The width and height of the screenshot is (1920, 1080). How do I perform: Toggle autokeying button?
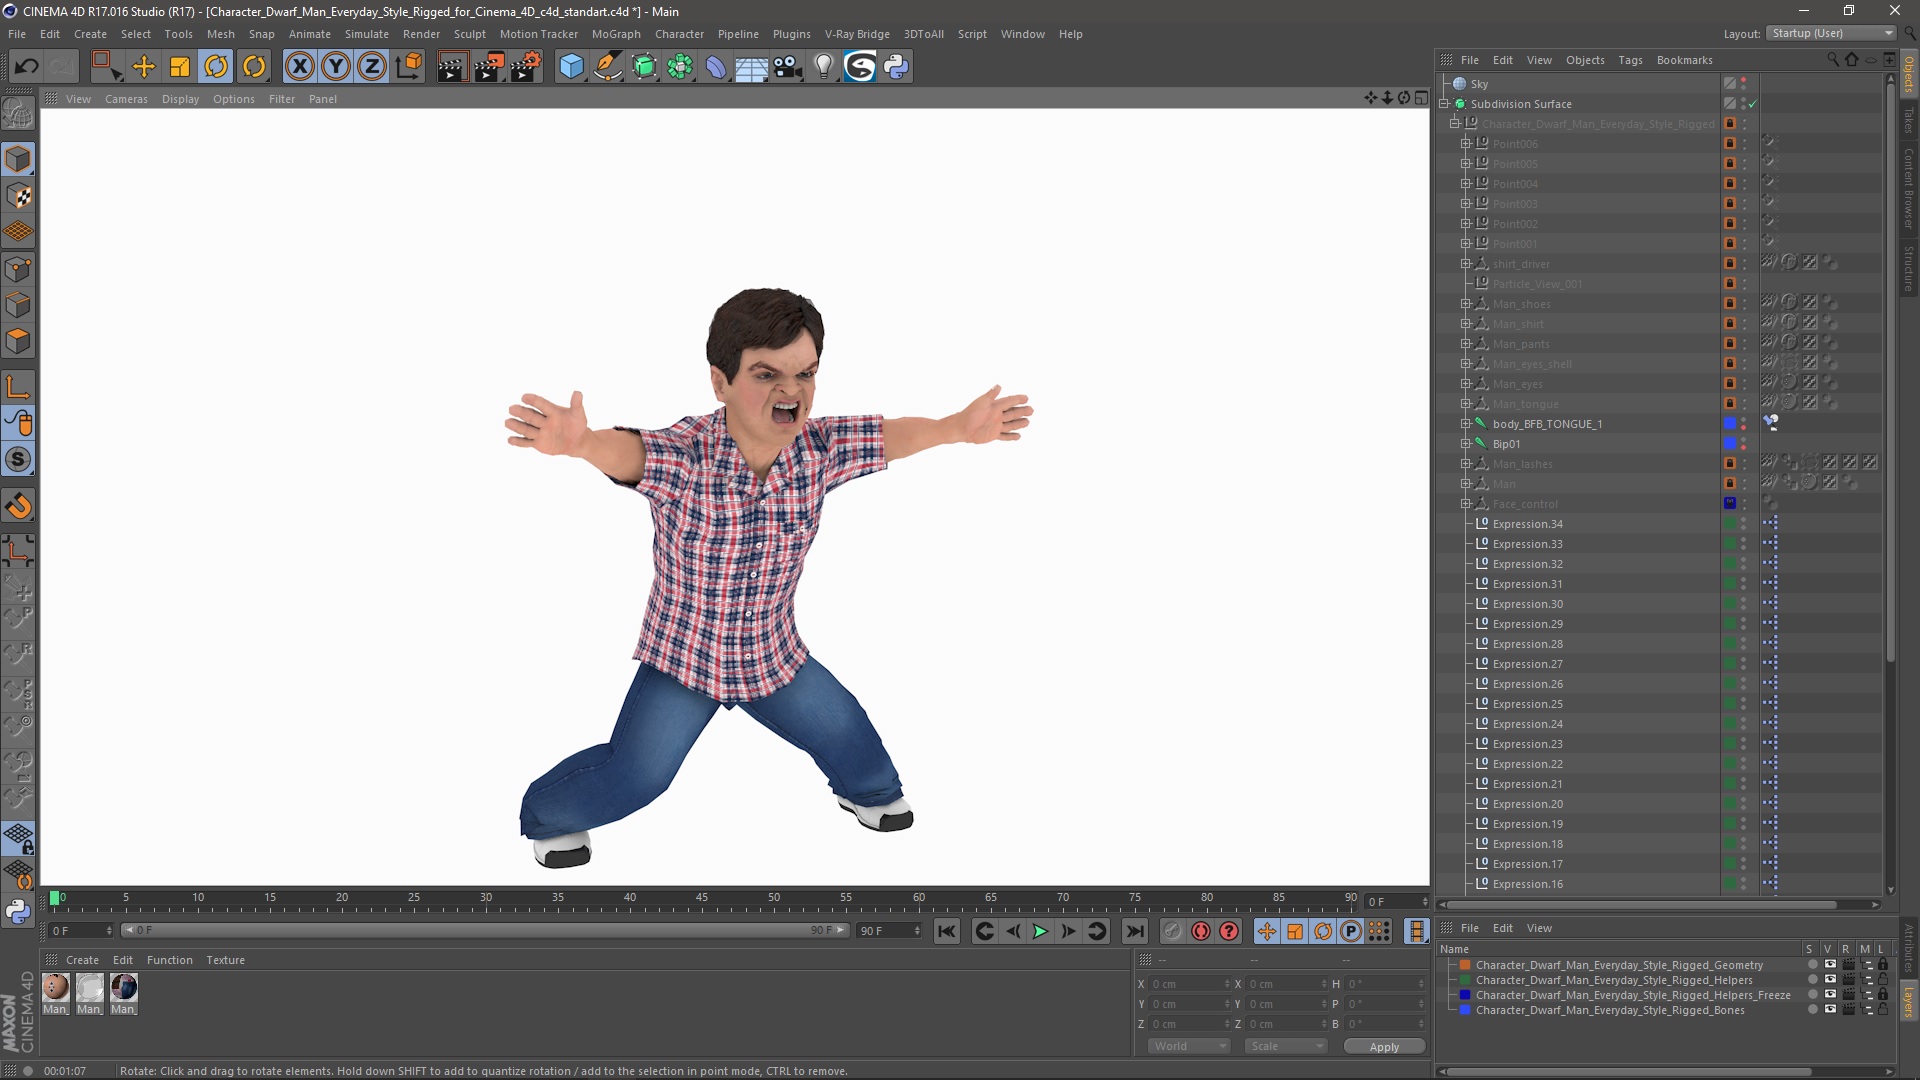point(1201,932)
